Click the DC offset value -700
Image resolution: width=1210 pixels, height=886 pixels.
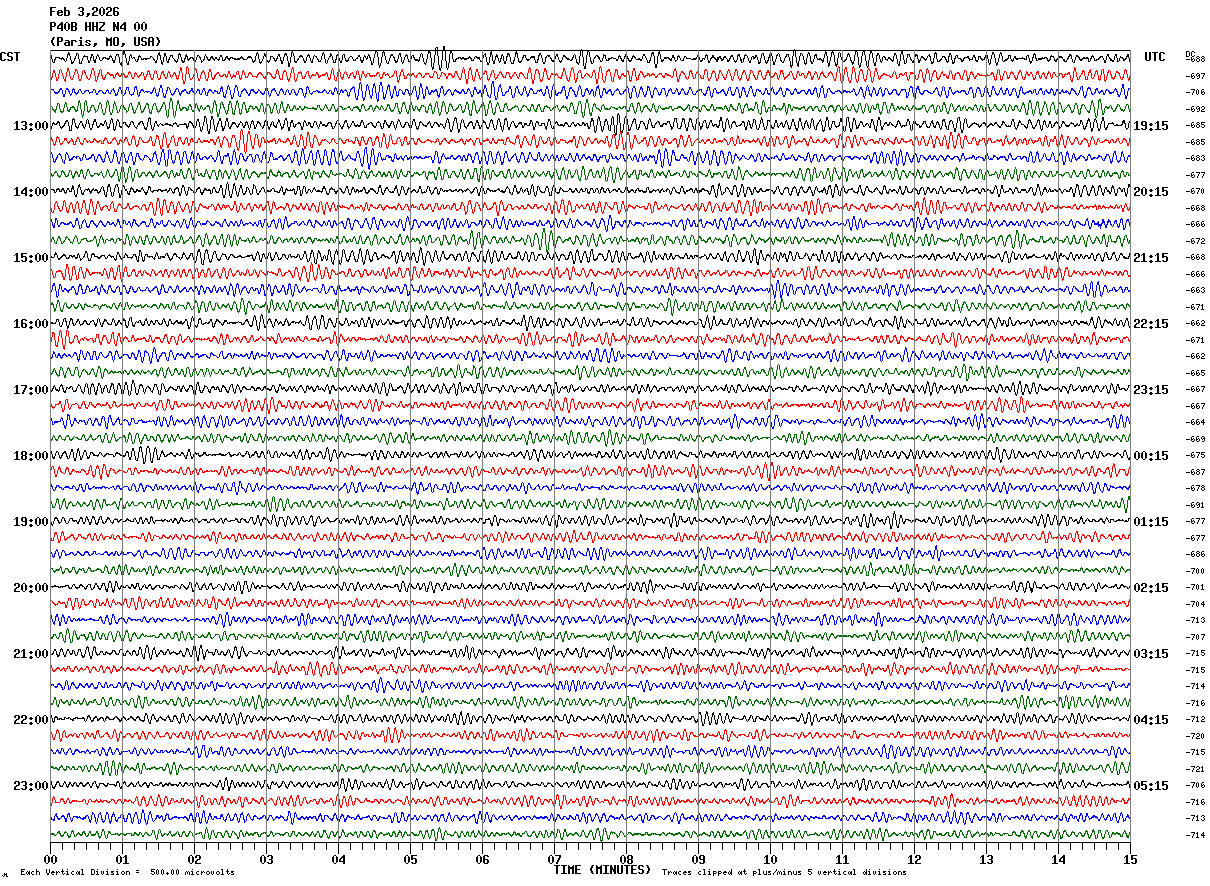coord(1195,571)
